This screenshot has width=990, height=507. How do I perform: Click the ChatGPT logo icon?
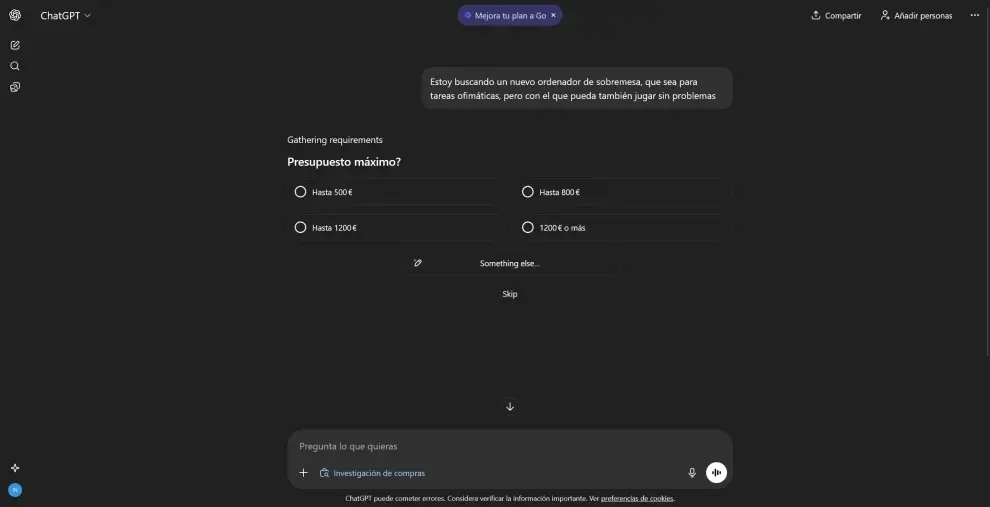[15, 15]
